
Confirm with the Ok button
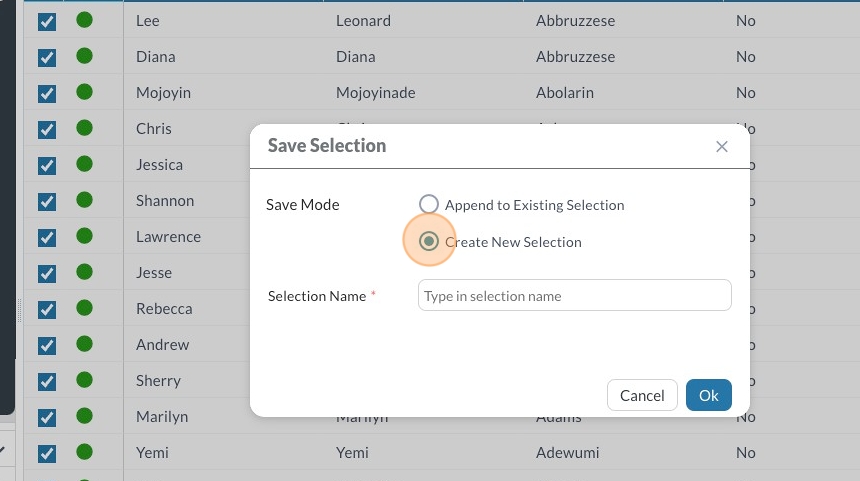click(708, 395)
